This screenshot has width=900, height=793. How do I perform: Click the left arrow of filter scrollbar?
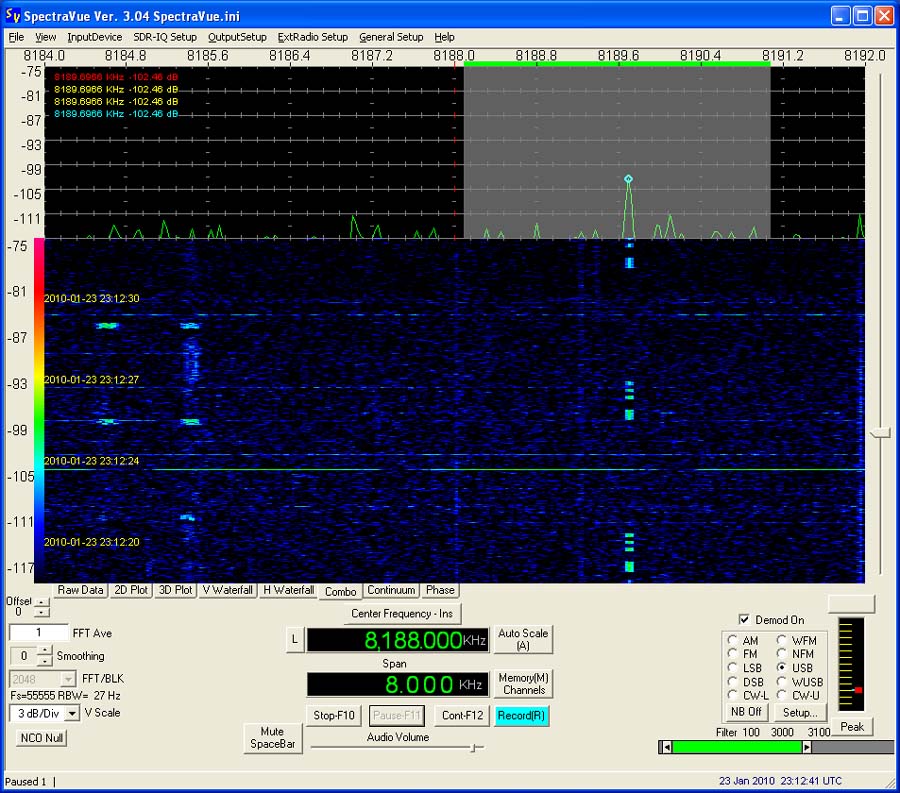point(666,747)
